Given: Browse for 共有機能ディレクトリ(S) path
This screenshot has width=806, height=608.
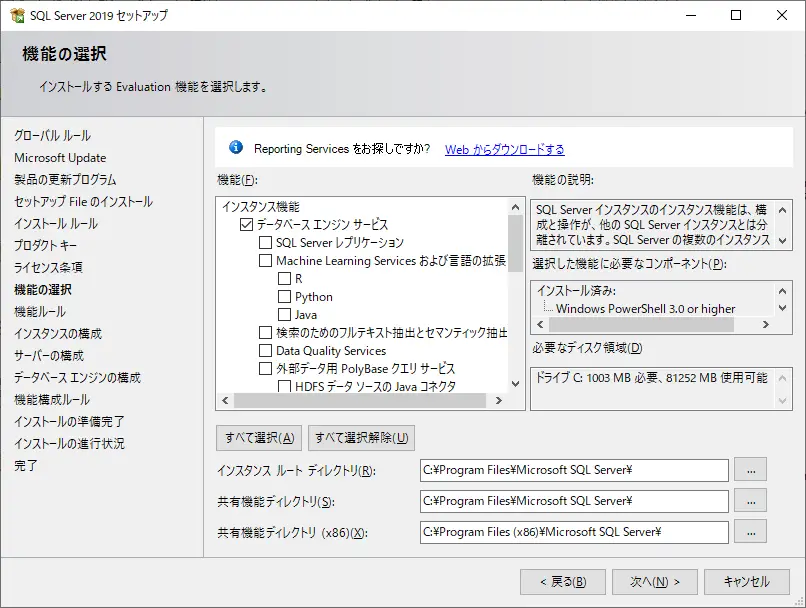Looking at the screenshot, I should [x=750, y=501].
